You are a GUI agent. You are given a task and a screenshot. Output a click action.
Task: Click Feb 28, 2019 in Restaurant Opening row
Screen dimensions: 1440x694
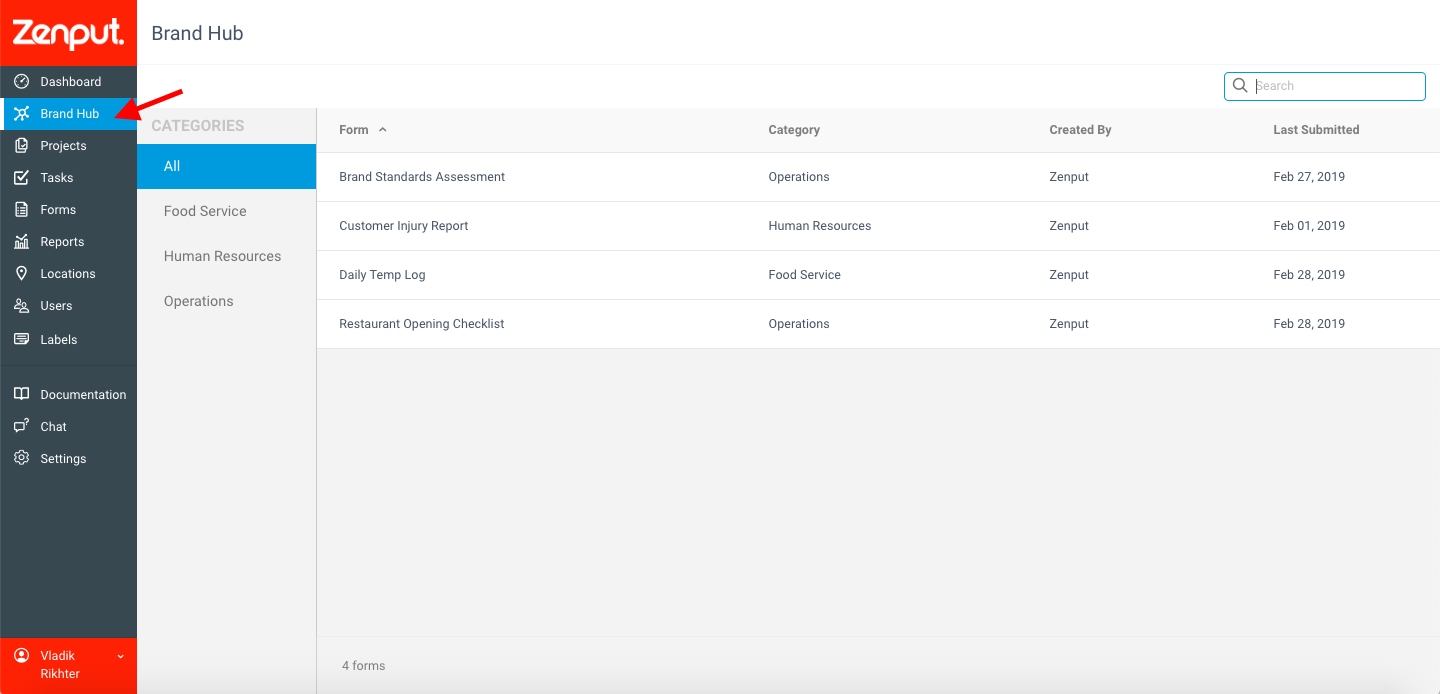(x=1309, y=324)
